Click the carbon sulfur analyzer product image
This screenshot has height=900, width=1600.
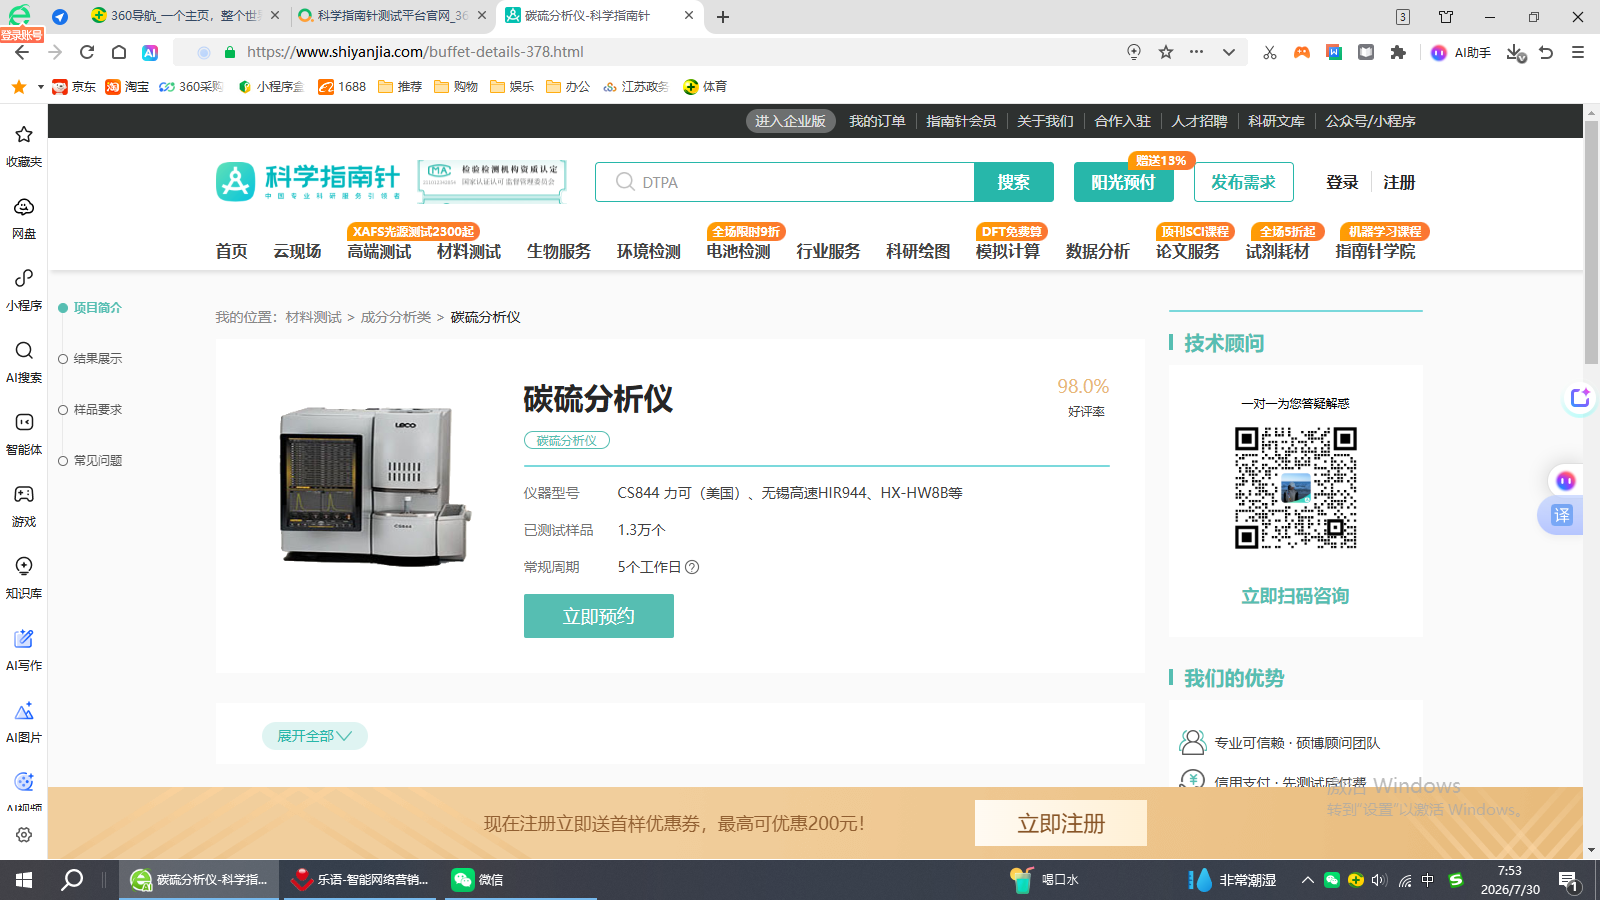tap(375, 485)
